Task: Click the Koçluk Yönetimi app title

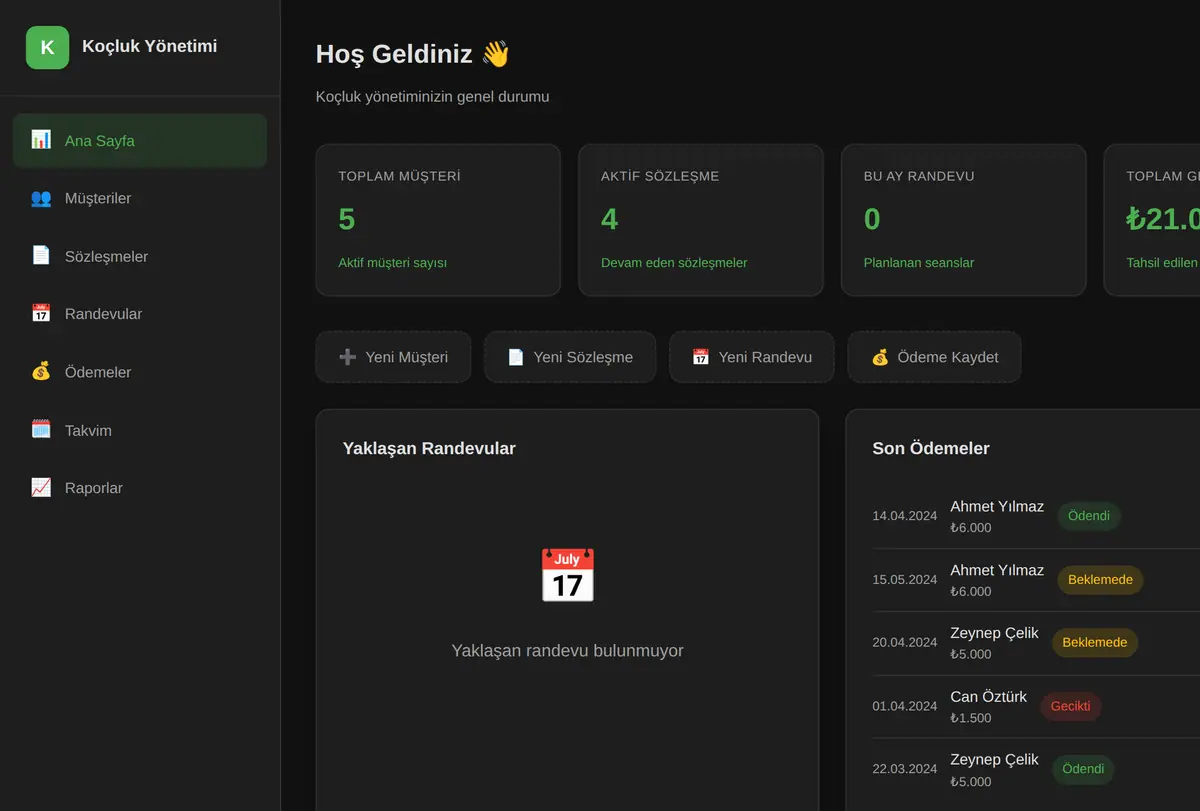Action: pyautogui.click(x=149, y=46)
